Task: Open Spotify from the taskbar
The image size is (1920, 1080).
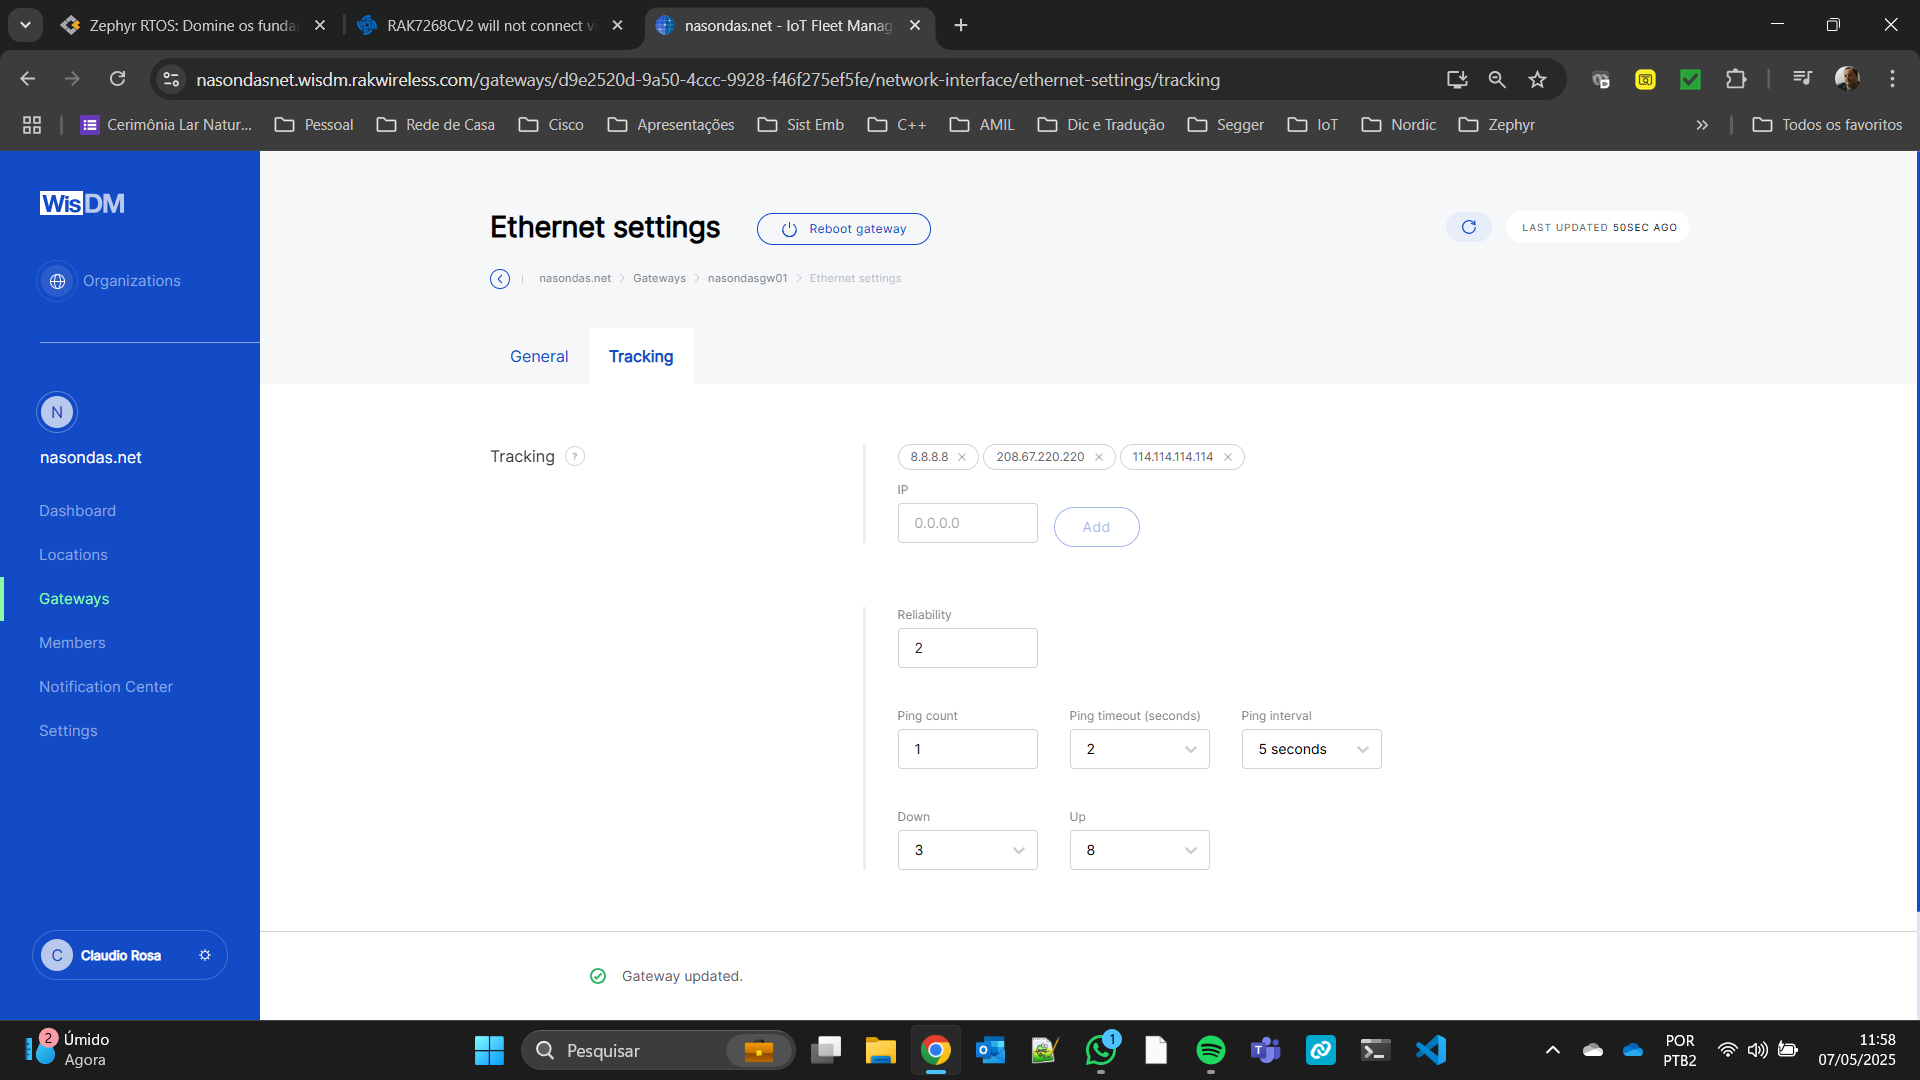Action: tap(1210, 1050)
